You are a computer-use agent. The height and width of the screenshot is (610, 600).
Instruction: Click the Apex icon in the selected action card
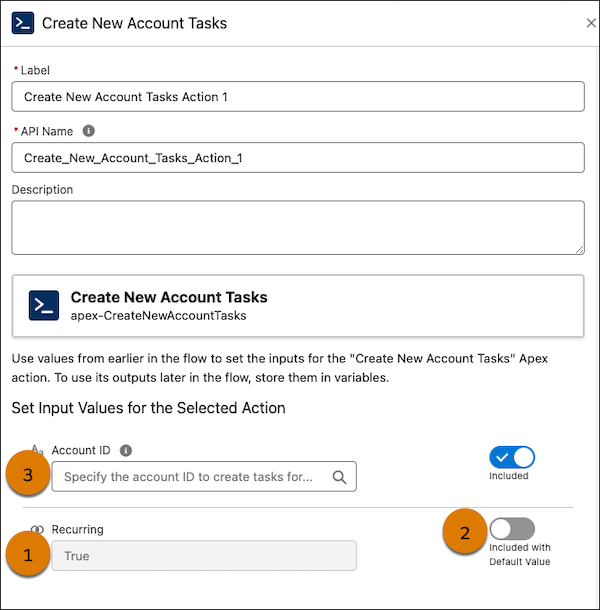point(44,305)
